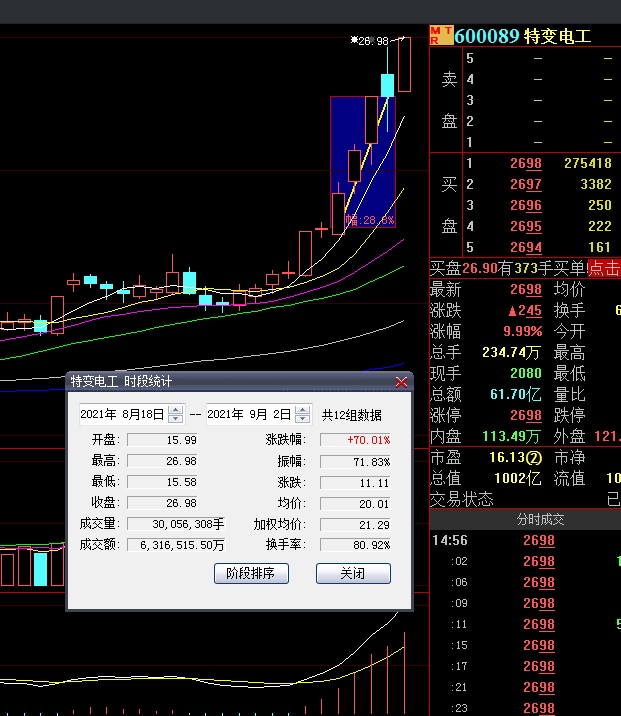This screenshot has width=621, height=716.
Task: Decrease the end date with down arrow
Action: 303,419
